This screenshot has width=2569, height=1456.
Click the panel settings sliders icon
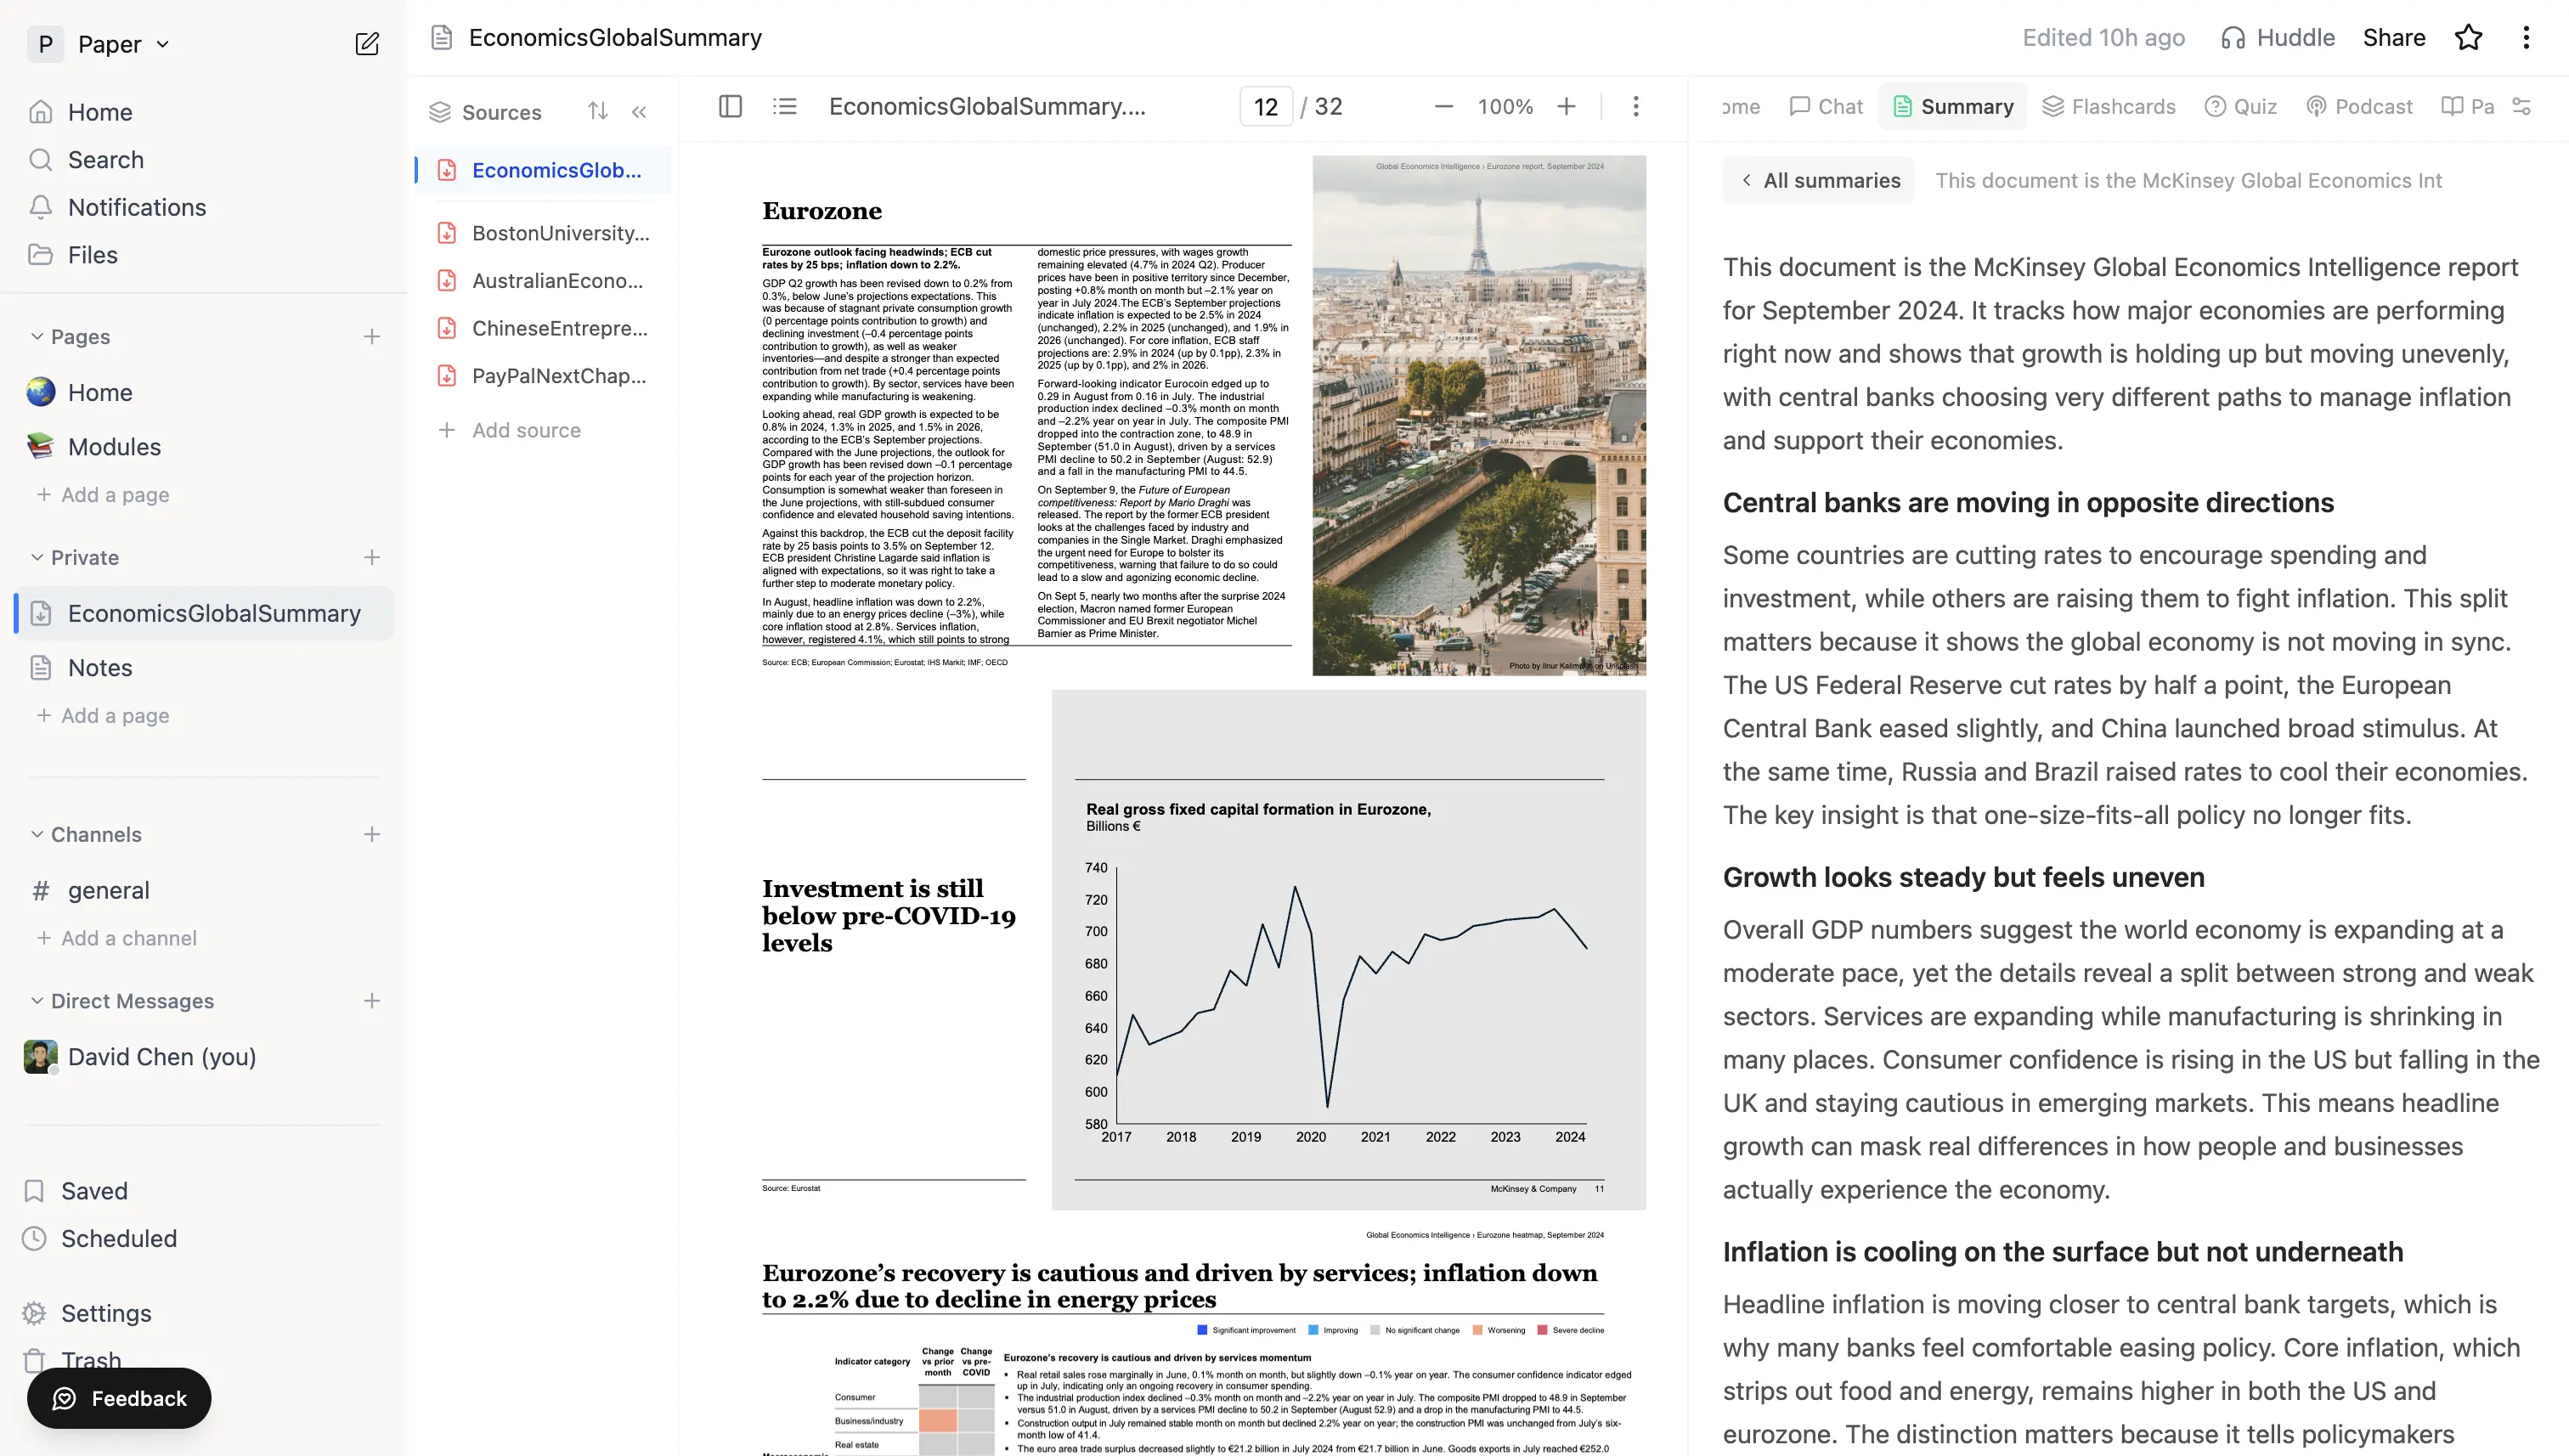(x=2522, y=106)
